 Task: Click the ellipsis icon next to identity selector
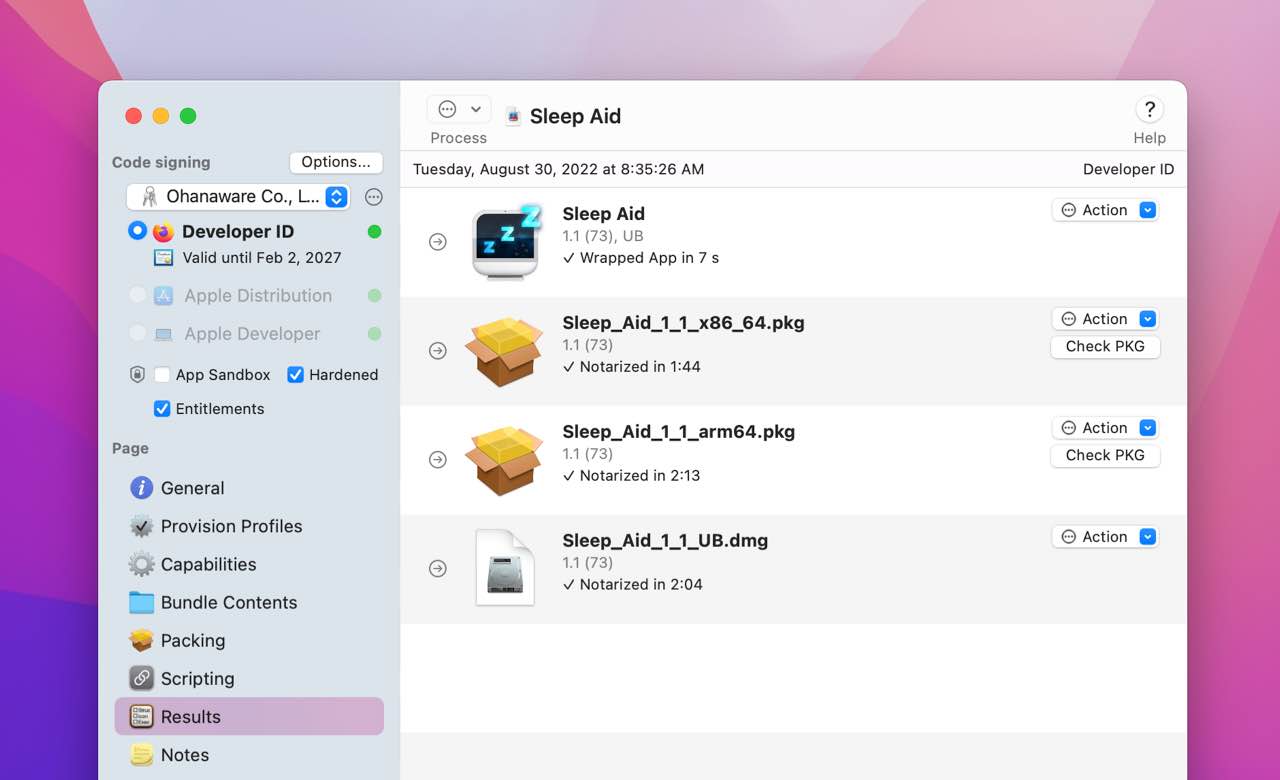[374, 197]
